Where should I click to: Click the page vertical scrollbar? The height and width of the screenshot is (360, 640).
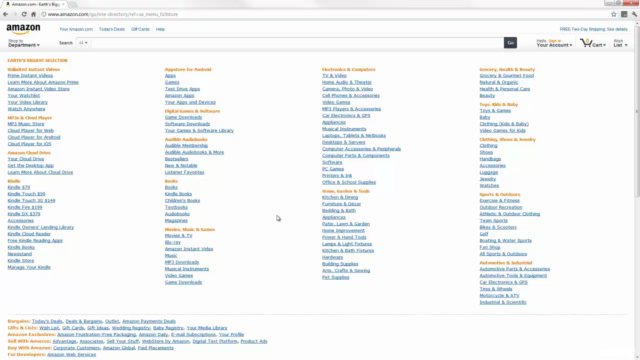637,110
